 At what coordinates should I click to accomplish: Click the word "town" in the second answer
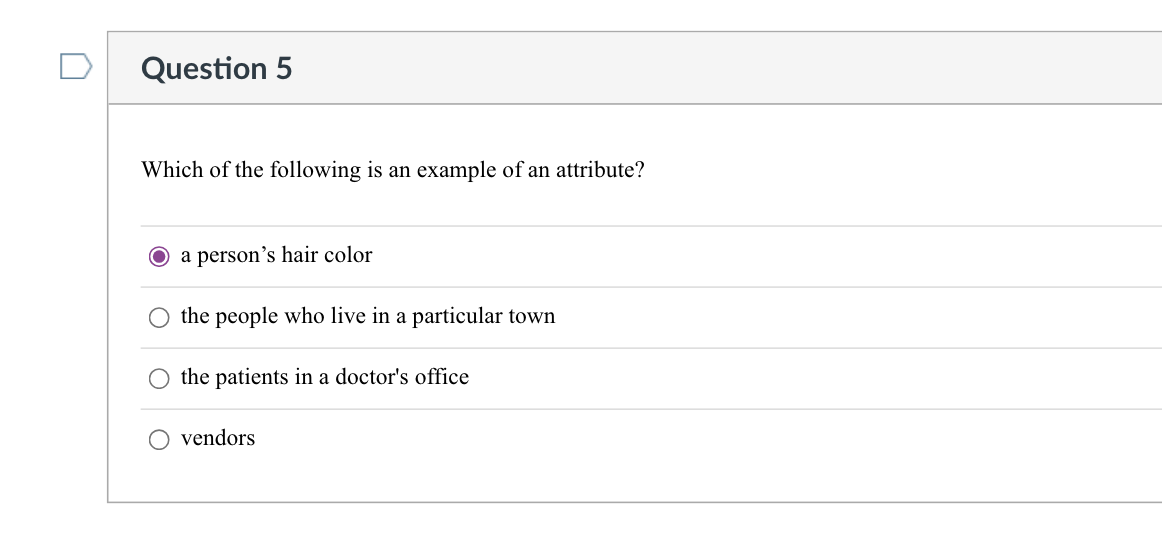[x=531, y=317]
